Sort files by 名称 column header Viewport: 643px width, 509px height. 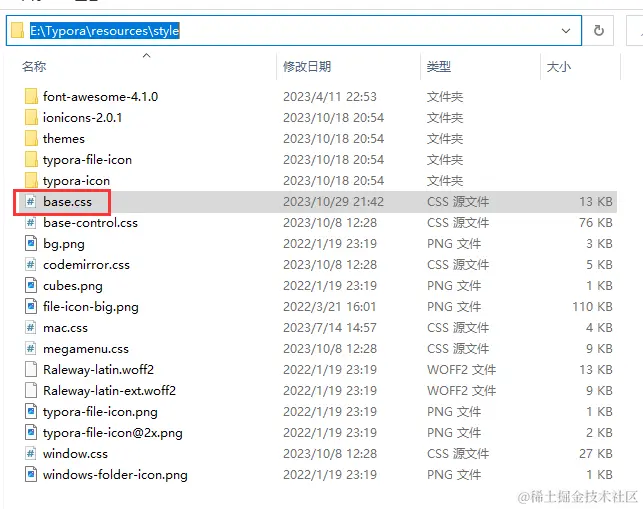(34, 66)
